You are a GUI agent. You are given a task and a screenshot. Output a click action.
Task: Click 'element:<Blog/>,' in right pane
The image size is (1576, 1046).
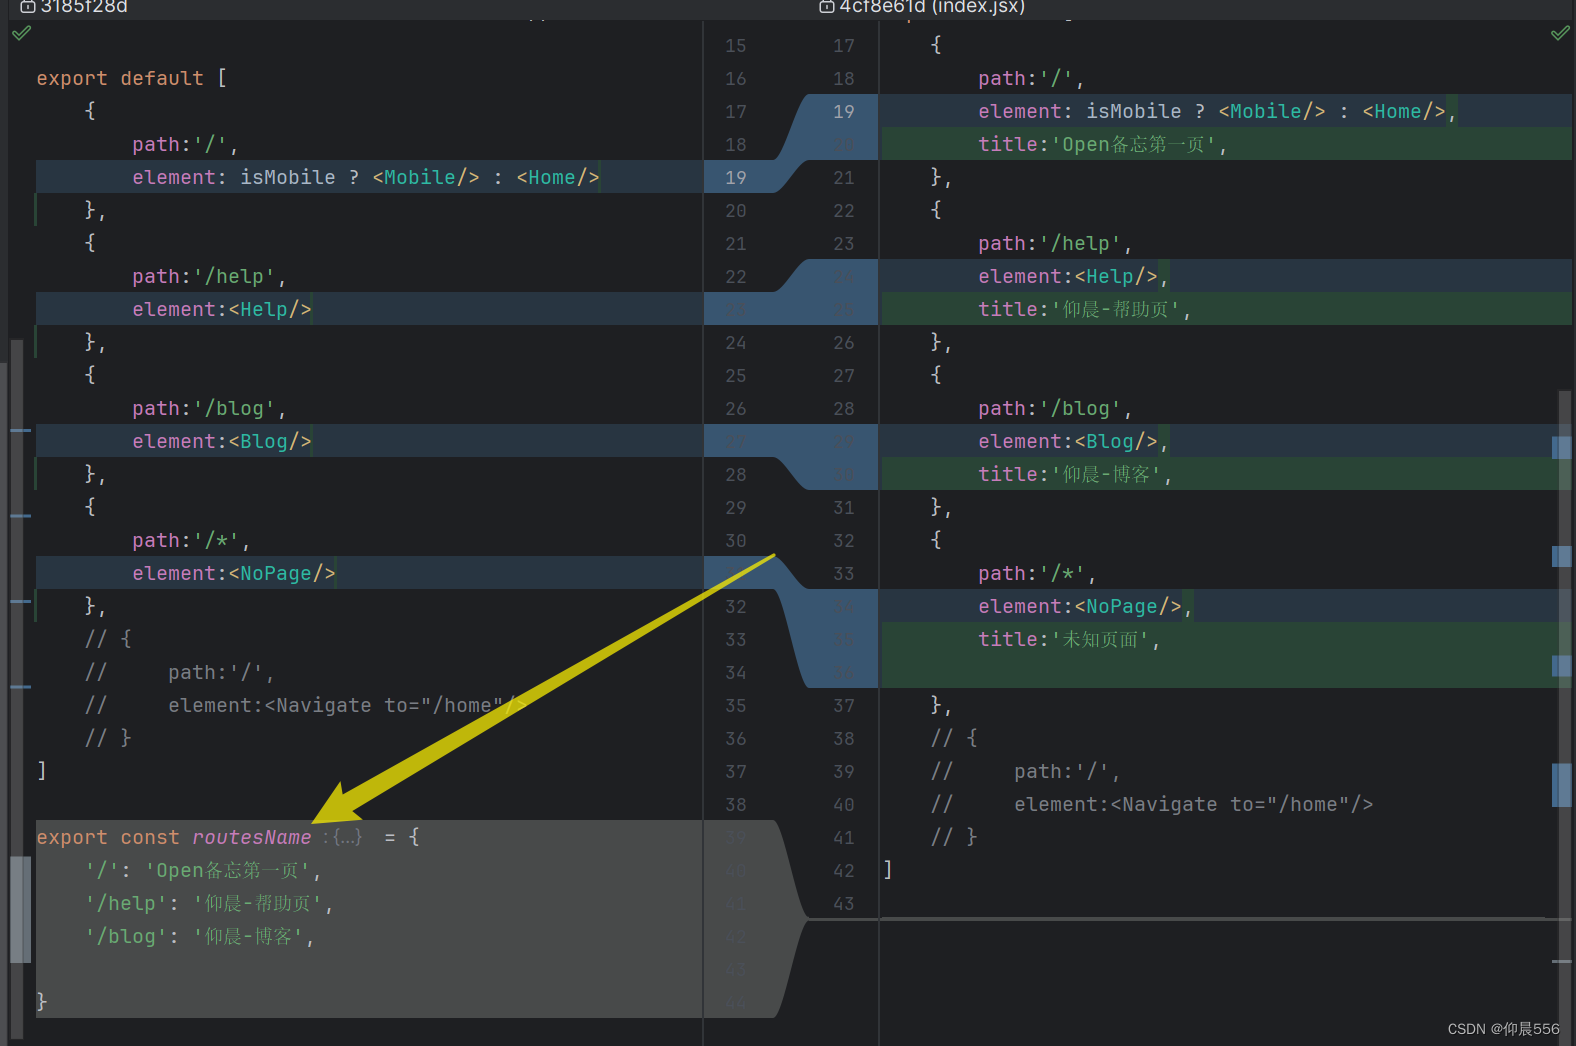[x=1074, y=441]
